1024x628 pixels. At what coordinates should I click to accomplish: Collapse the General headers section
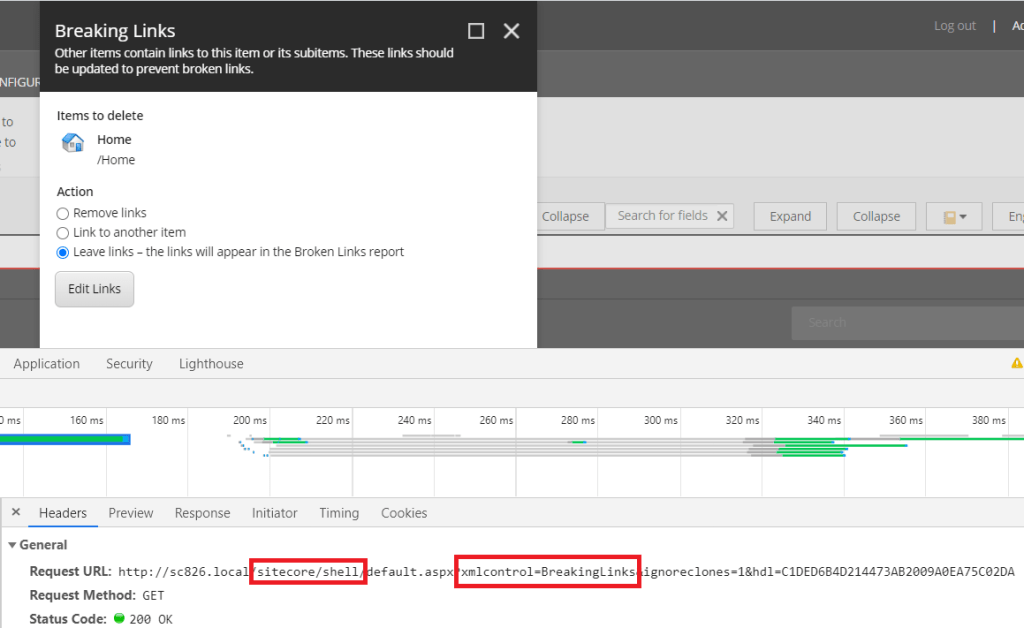click(13, 545)
